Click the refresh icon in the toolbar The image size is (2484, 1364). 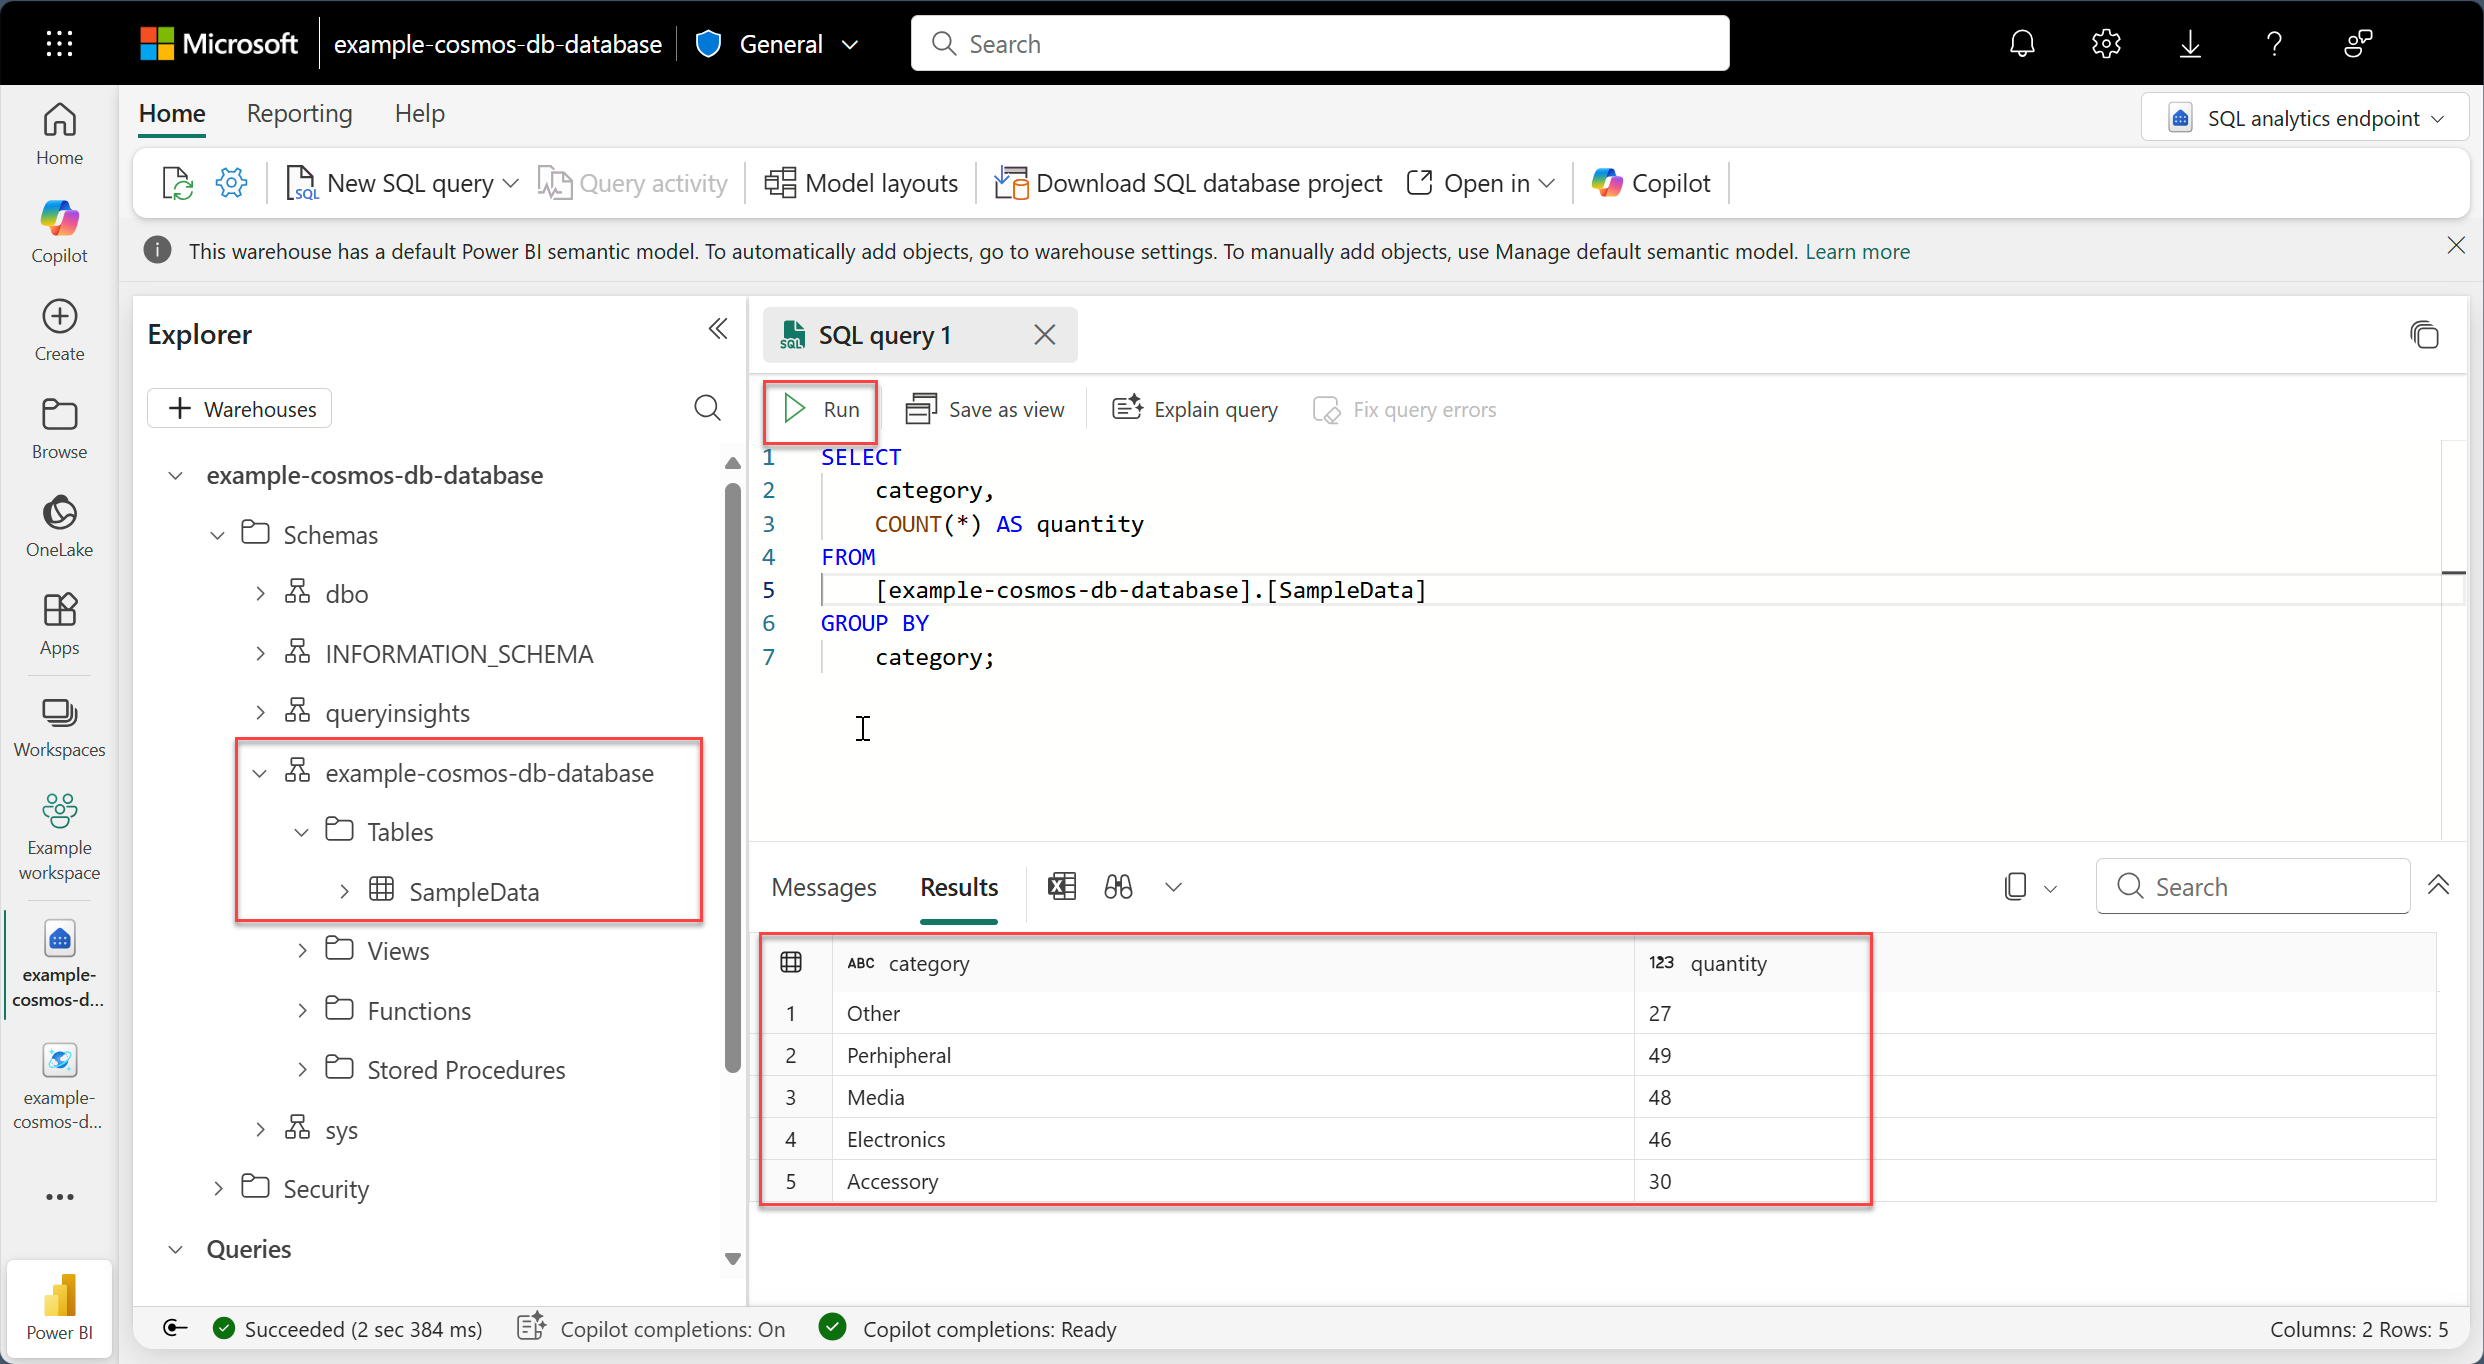coord(177,183)
